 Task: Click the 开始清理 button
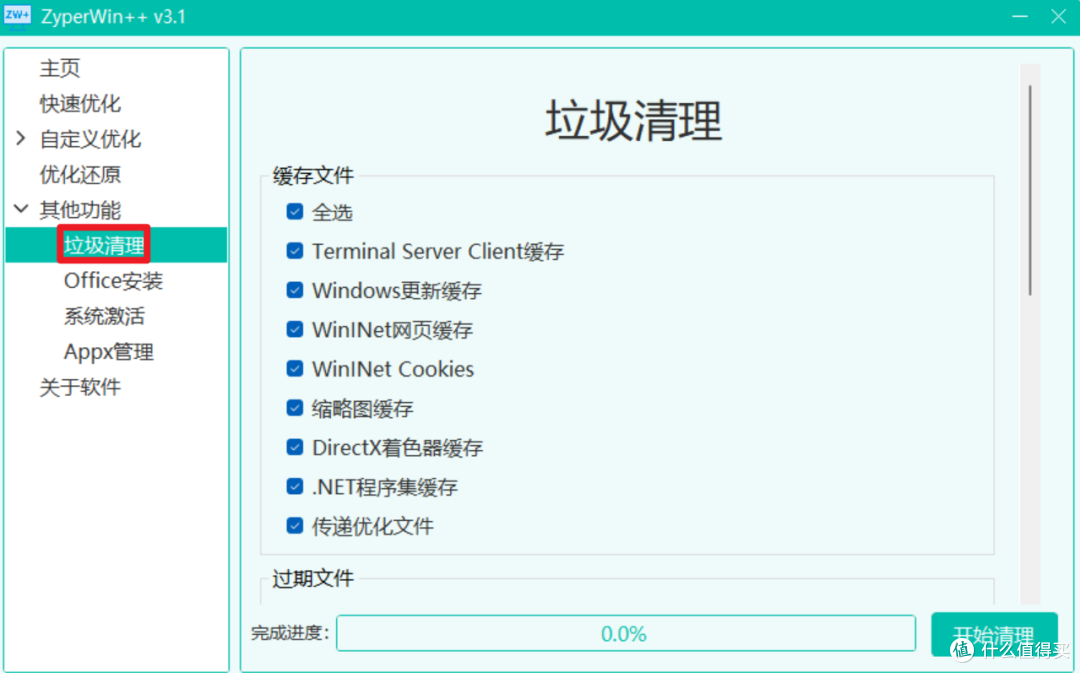coord(994,634)
